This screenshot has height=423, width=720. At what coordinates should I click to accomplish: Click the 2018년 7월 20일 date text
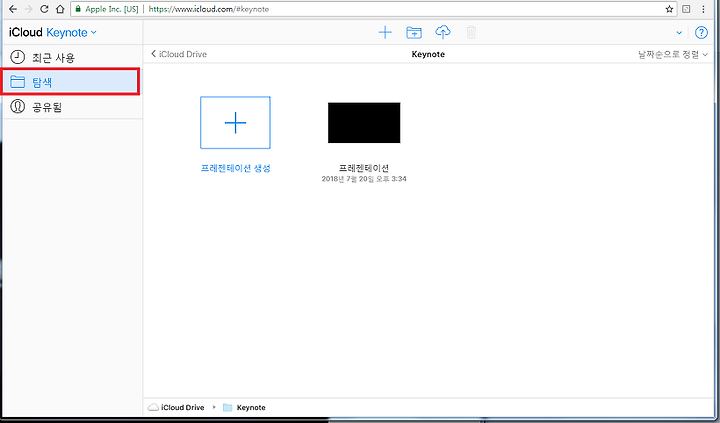(x=364, y=179)
